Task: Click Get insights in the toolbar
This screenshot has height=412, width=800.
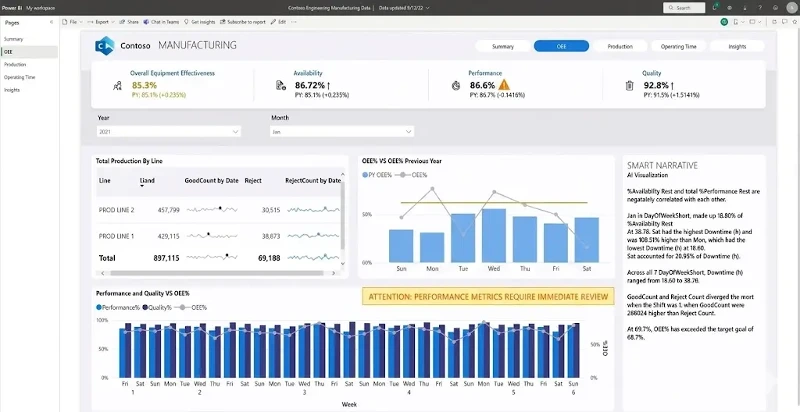Action: pyautogui.click(x=199, y=22)
